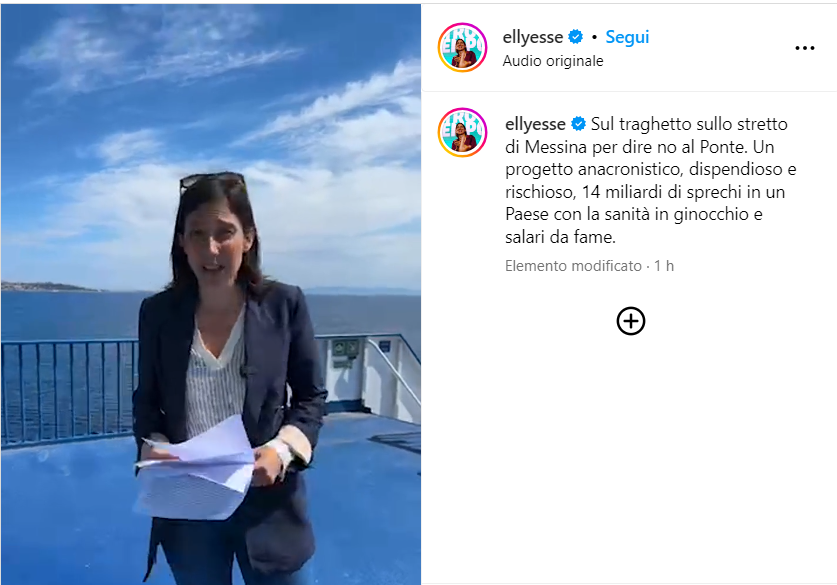
Task: Click the 1 h timestamp
Action: click(x=664, y=266)
